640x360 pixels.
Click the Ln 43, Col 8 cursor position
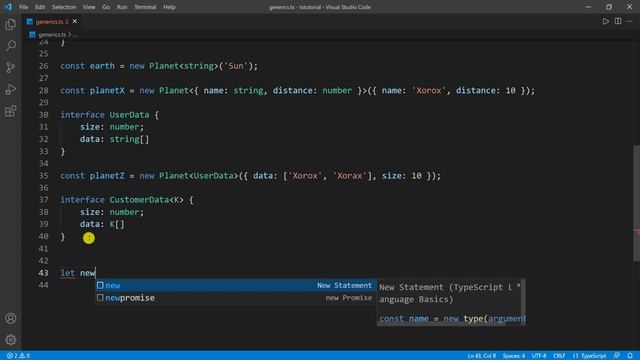[x=482, y=356]
